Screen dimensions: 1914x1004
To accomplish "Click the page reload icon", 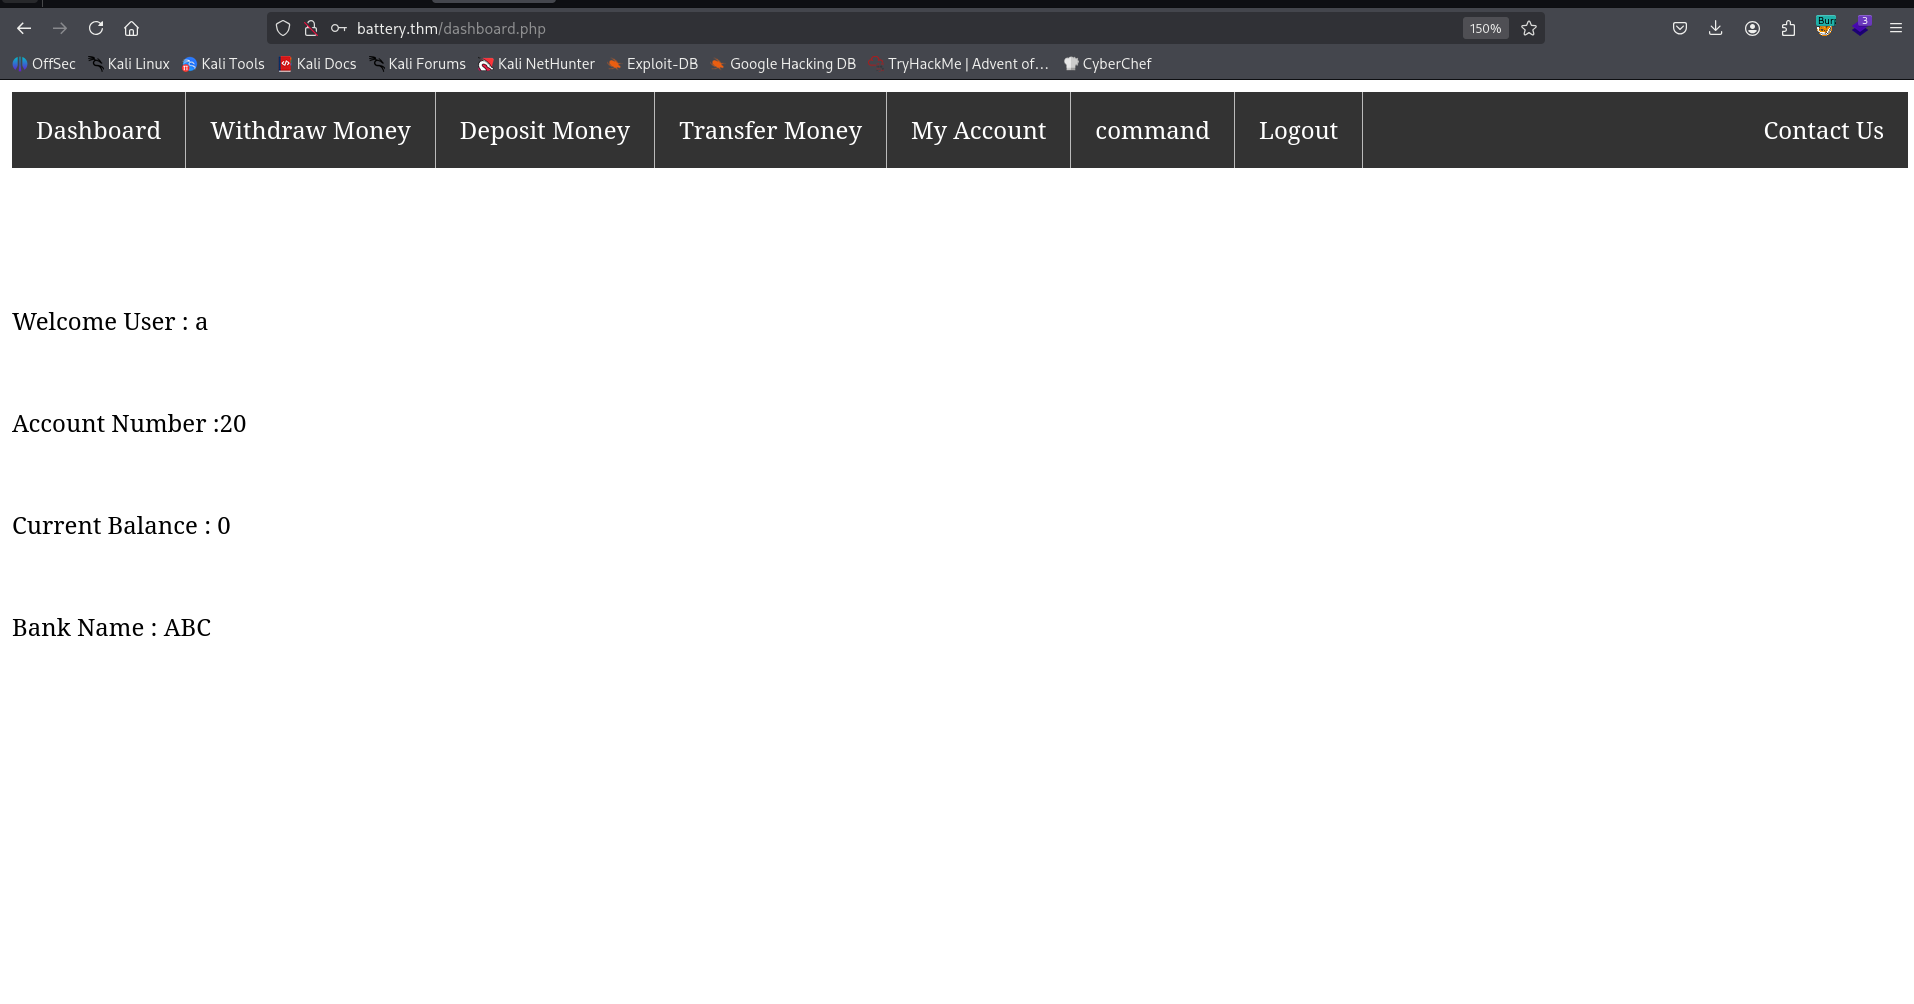I will click(96, 28).
